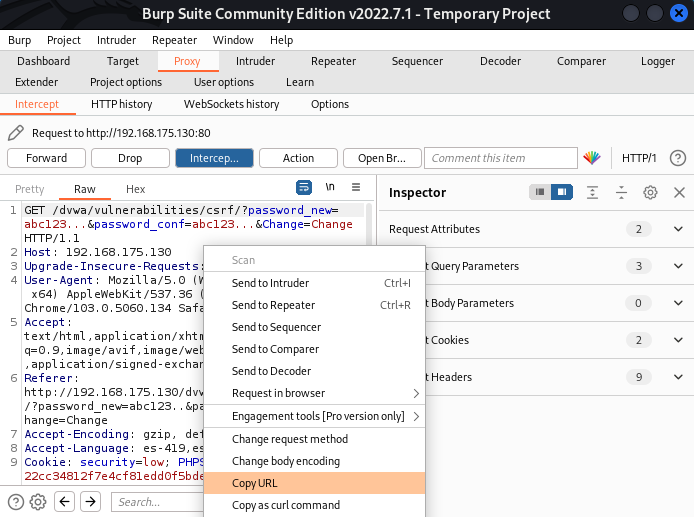
Task: Click Copy URL in the context menu
Action: pyautogui.click(x=314, y=483)
